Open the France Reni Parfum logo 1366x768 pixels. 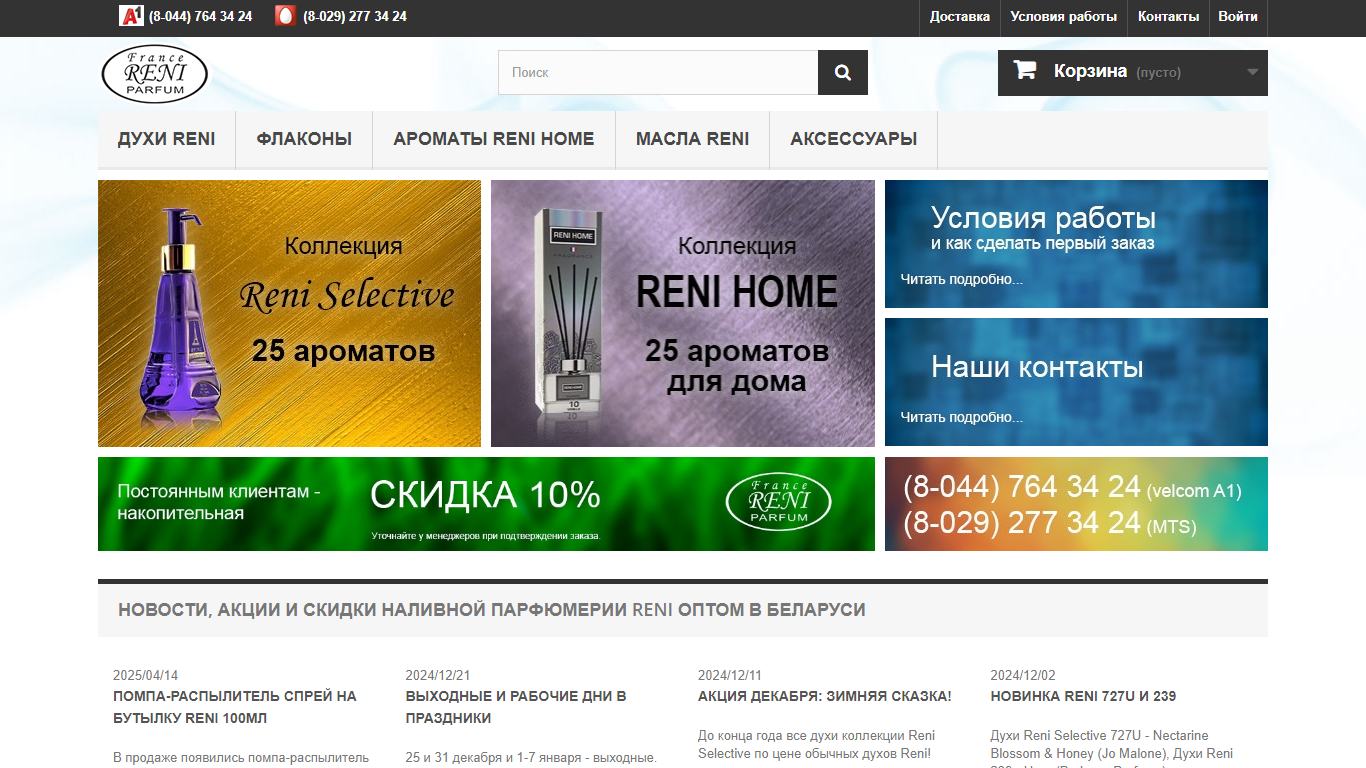(x=155, y=74)
